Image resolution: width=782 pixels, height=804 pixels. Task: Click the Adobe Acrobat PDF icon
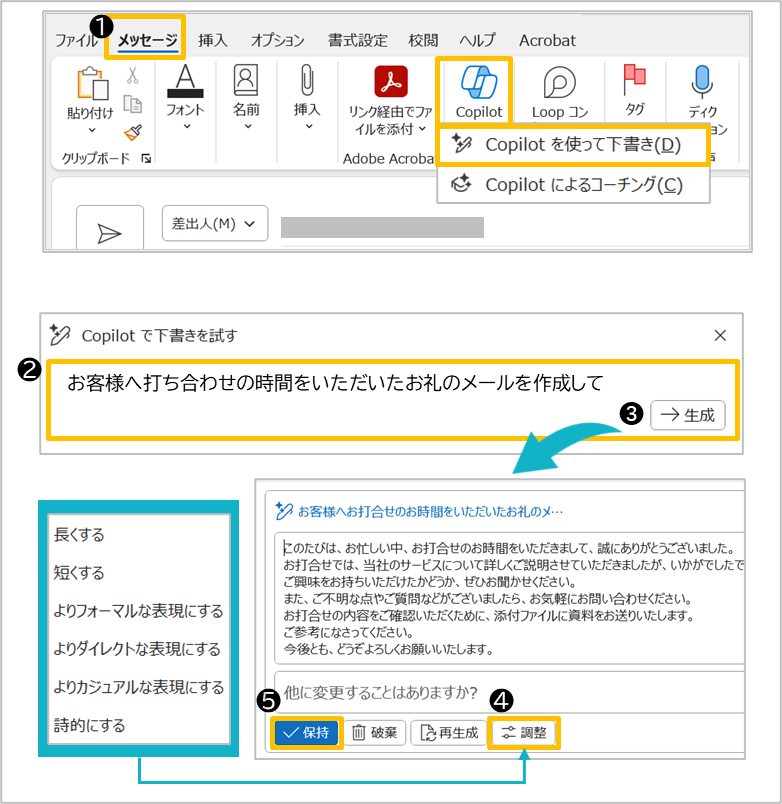coord(391,82)
